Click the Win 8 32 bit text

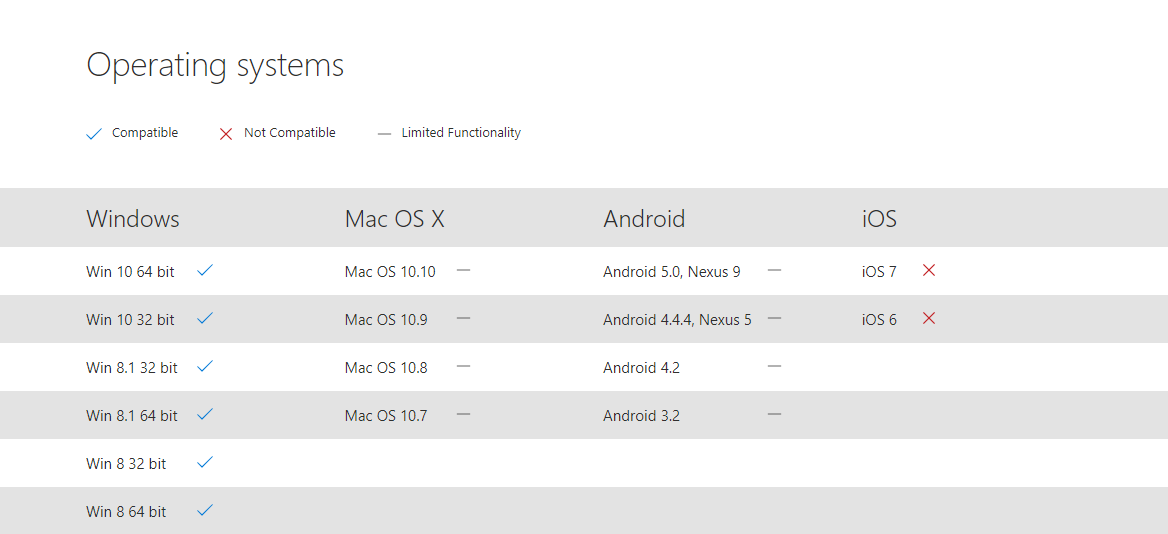(x=126, y=463)
